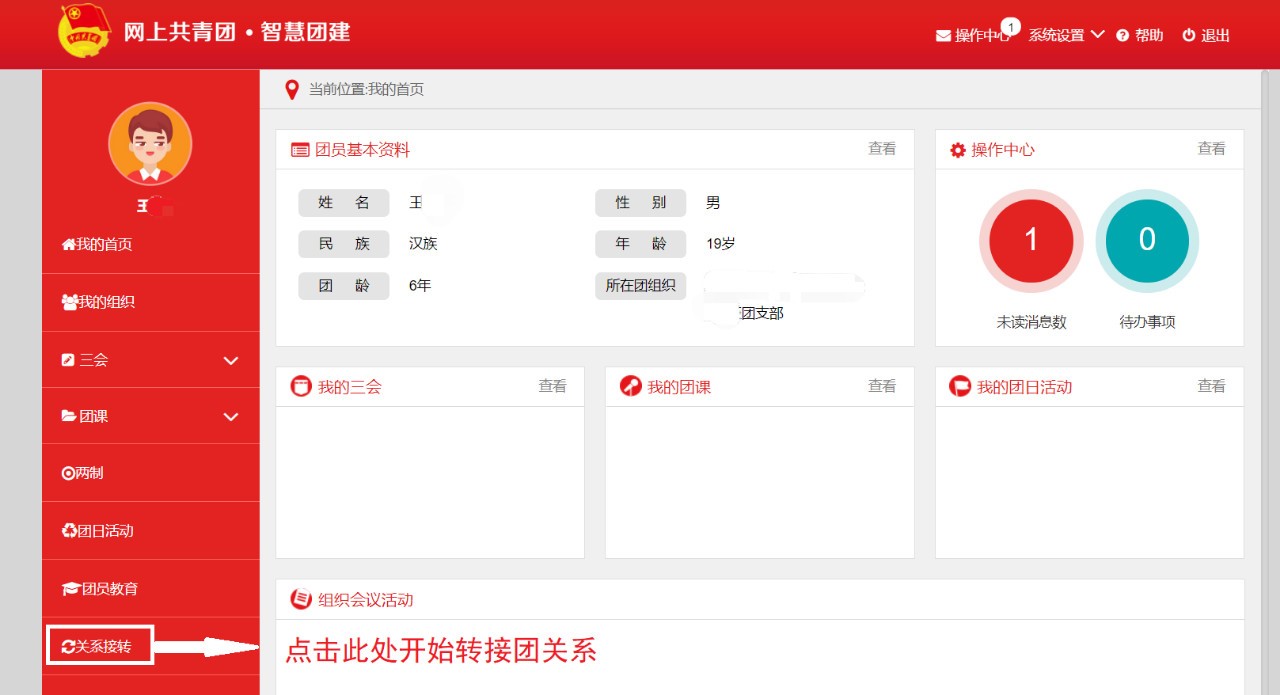This screenshot has height=695, width=1280.
Task: Go to 我的首页 in sidebar
Action: [x=98, y=244]
